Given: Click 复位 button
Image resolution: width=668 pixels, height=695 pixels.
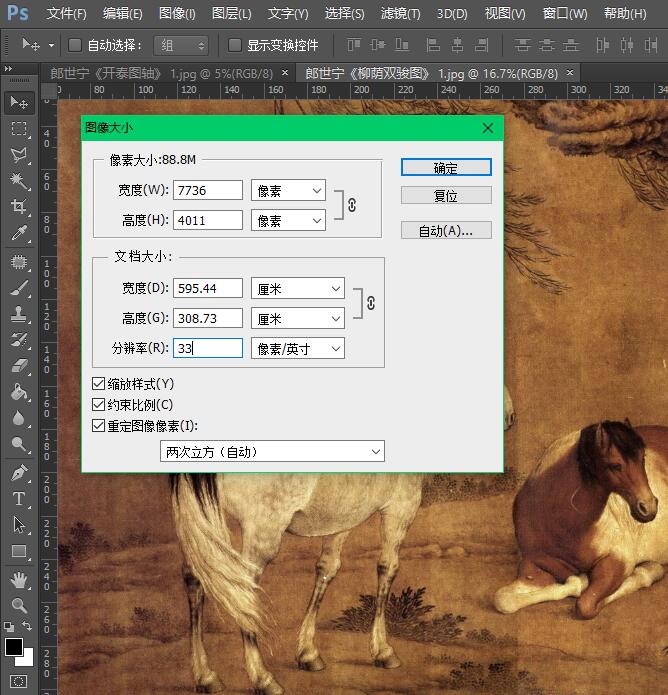Looking at the screenshot, I should [446, 195].
